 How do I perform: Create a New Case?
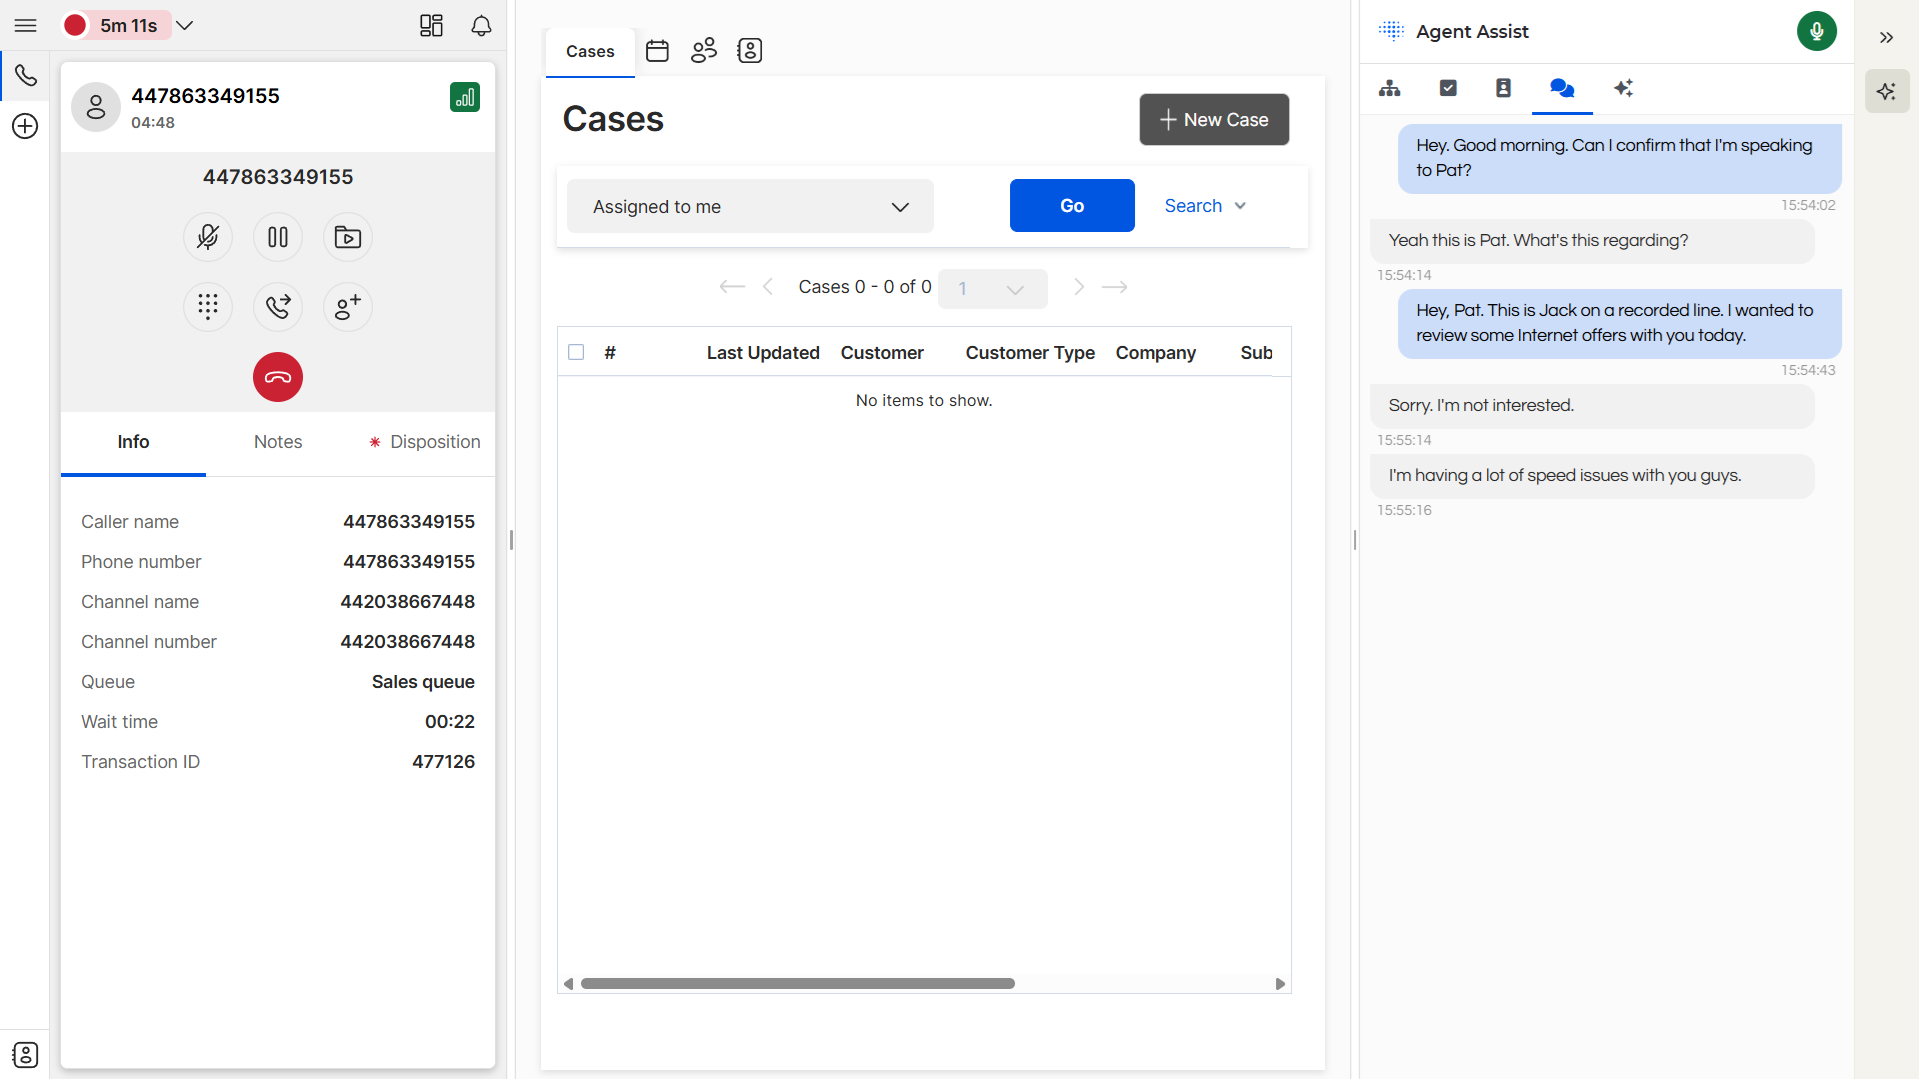click(x=1214, y=120)
